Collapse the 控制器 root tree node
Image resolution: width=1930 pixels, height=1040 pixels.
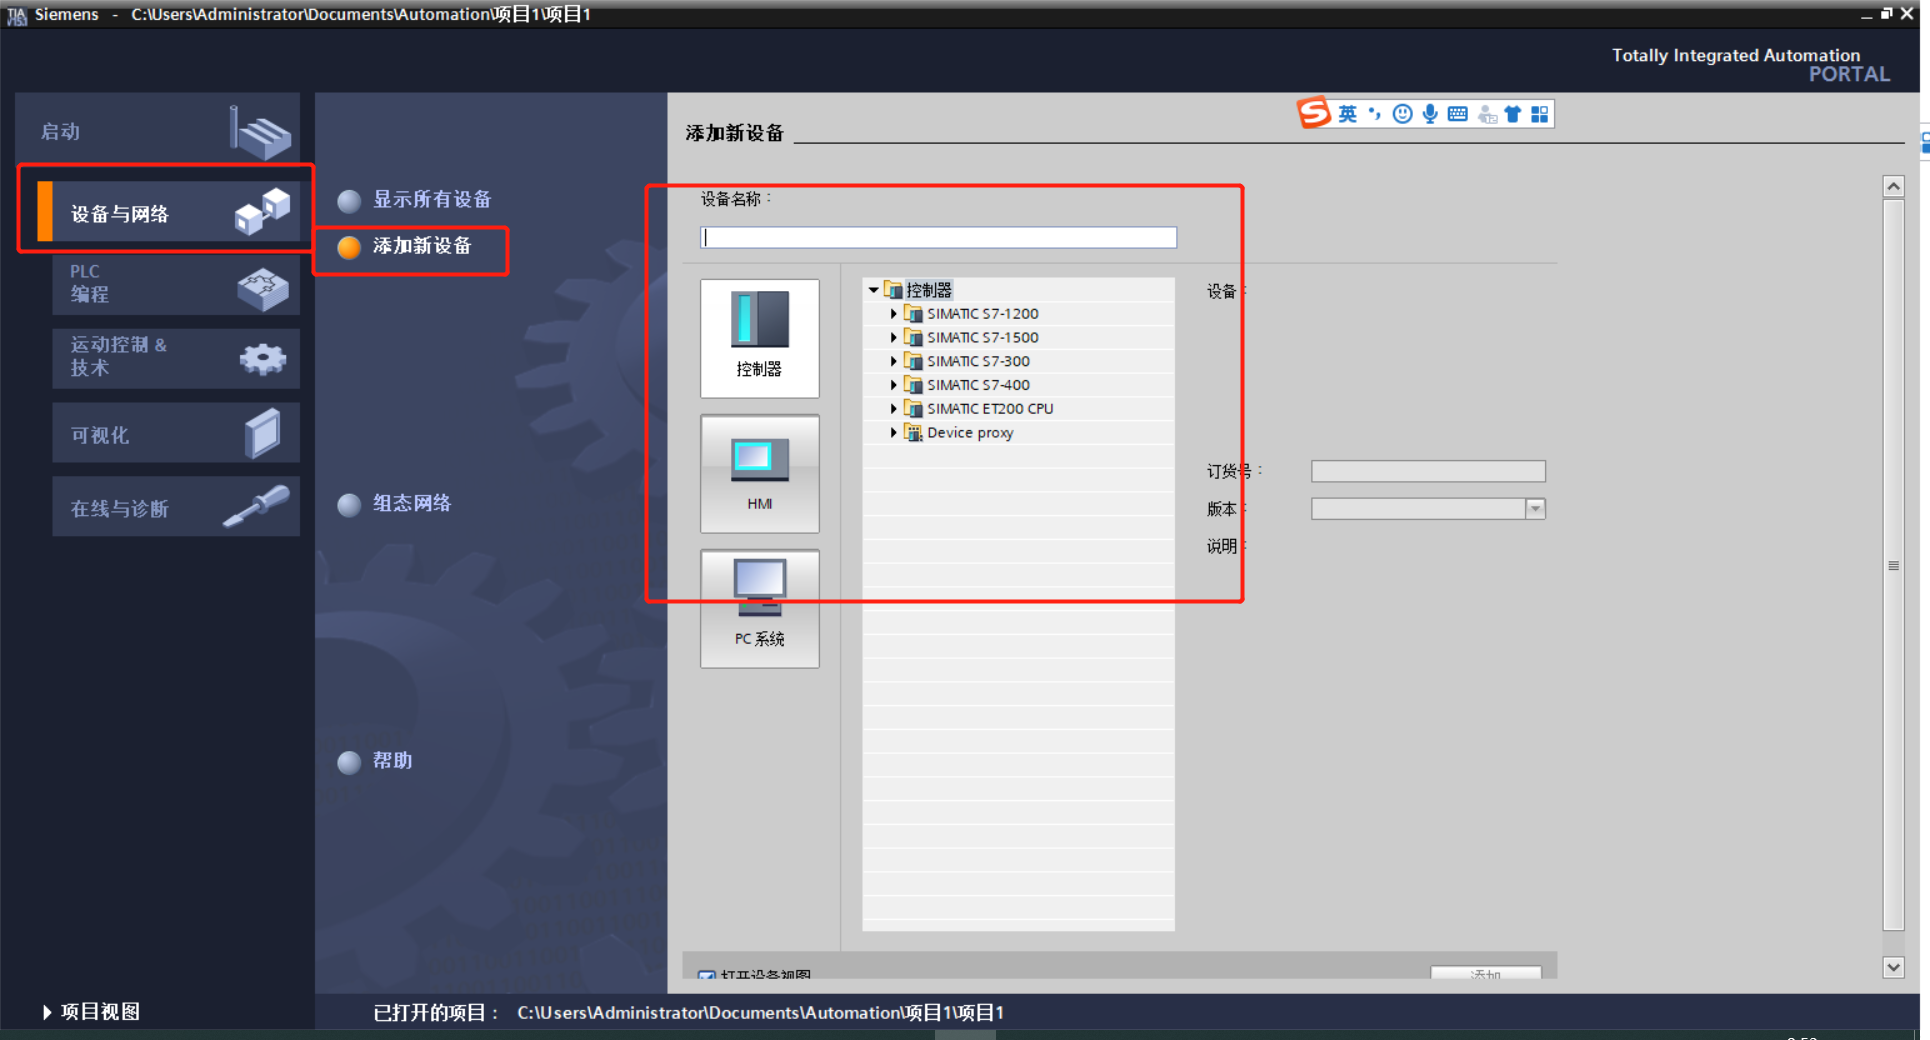(873, 290)
